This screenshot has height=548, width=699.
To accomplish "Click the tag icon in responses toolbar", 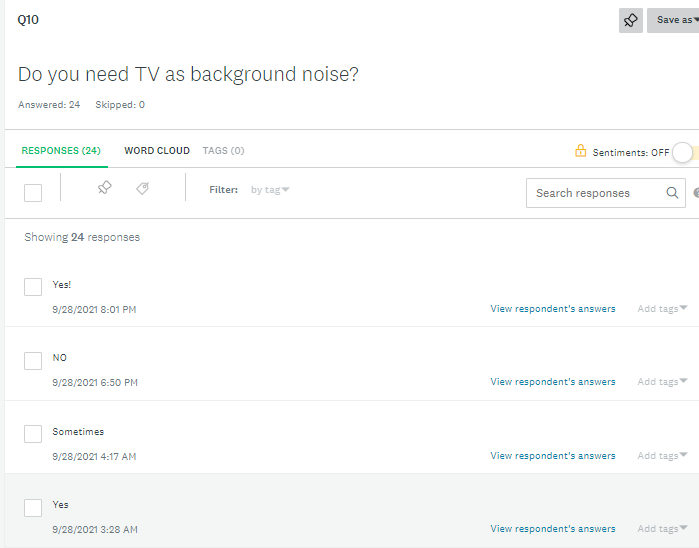I will pos(143,188).
